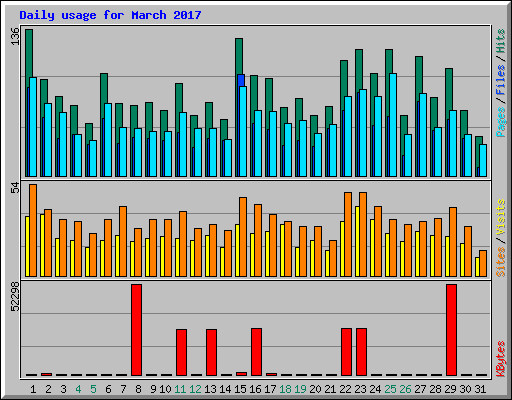Image resolution: width=512 pixels, height=400 pixels.
Task: Click day label '15' on x-axis
Action: click(x=240, y=389)
